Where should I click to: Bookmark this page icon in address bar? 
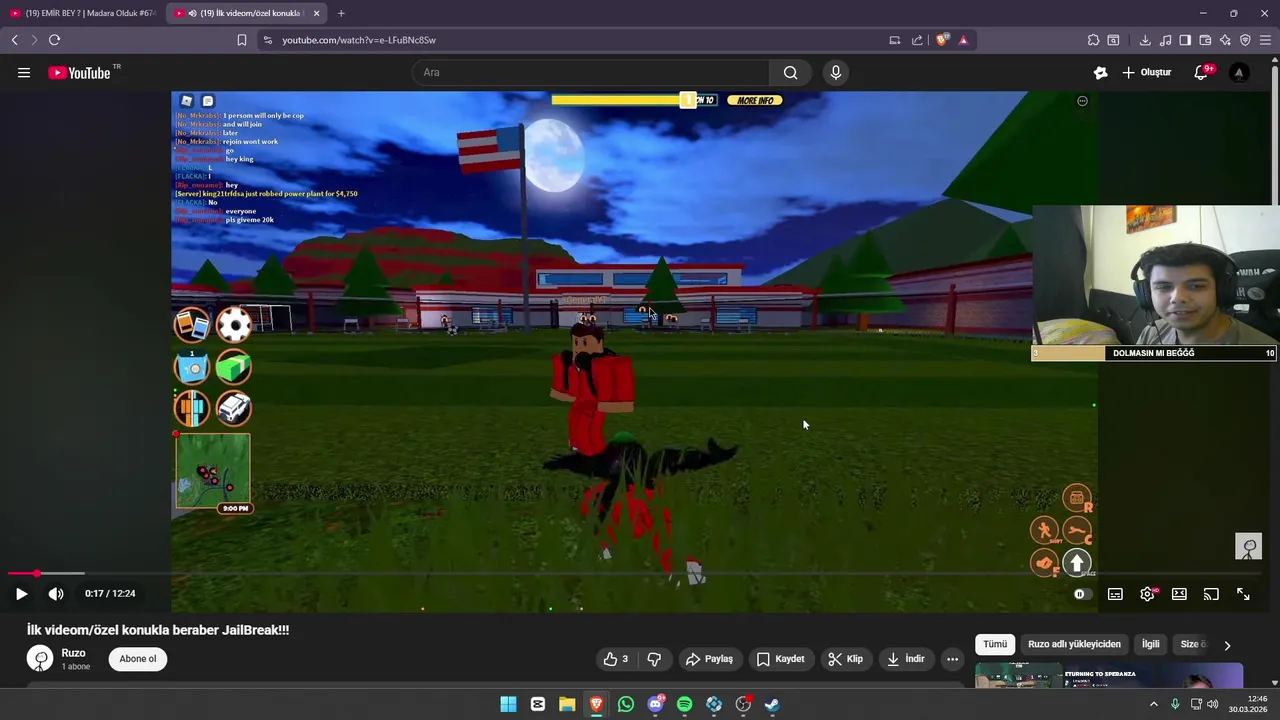pyautogui.click(x=242, y=40)
